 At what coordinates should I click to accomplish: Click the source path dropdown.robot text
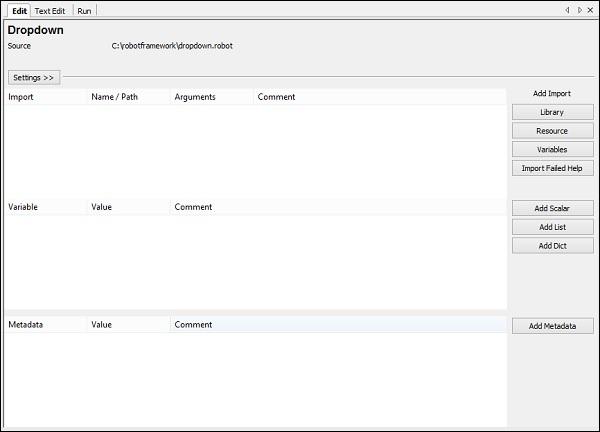tap(172, 46)
